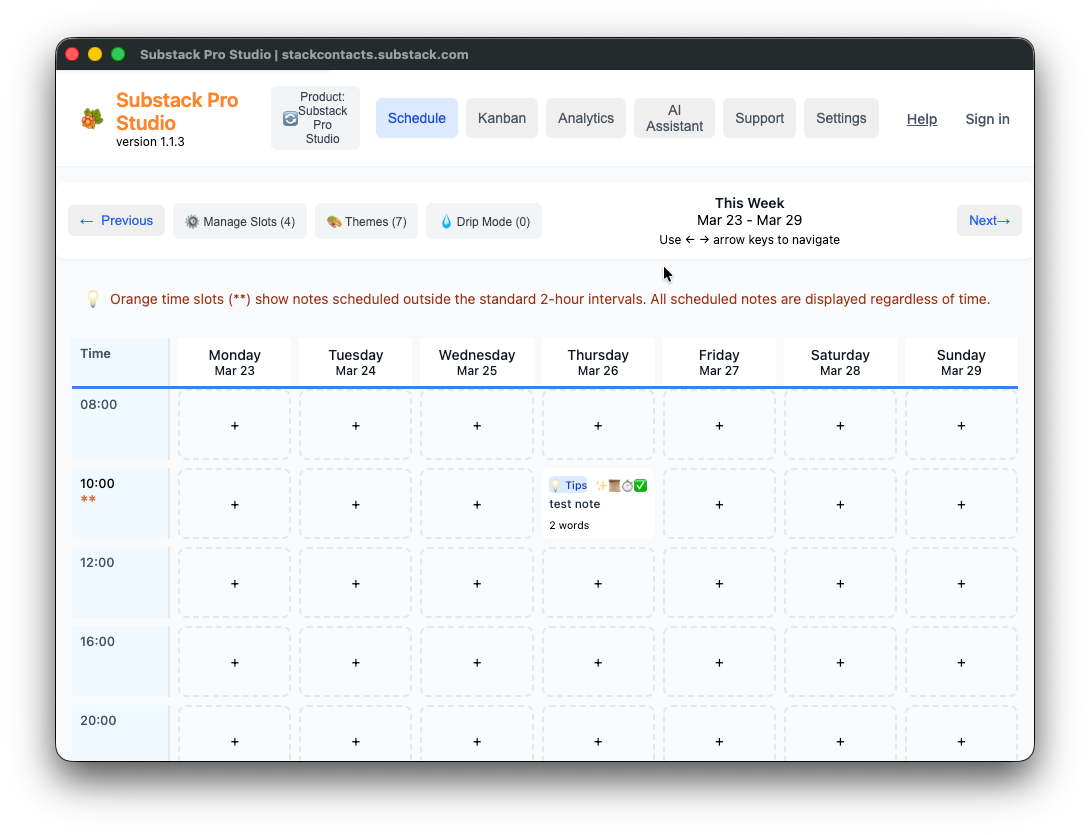Add a note at 10:00 on Saturday
1090x835 pixels.
pyautogui.click(x=840, y=504)
